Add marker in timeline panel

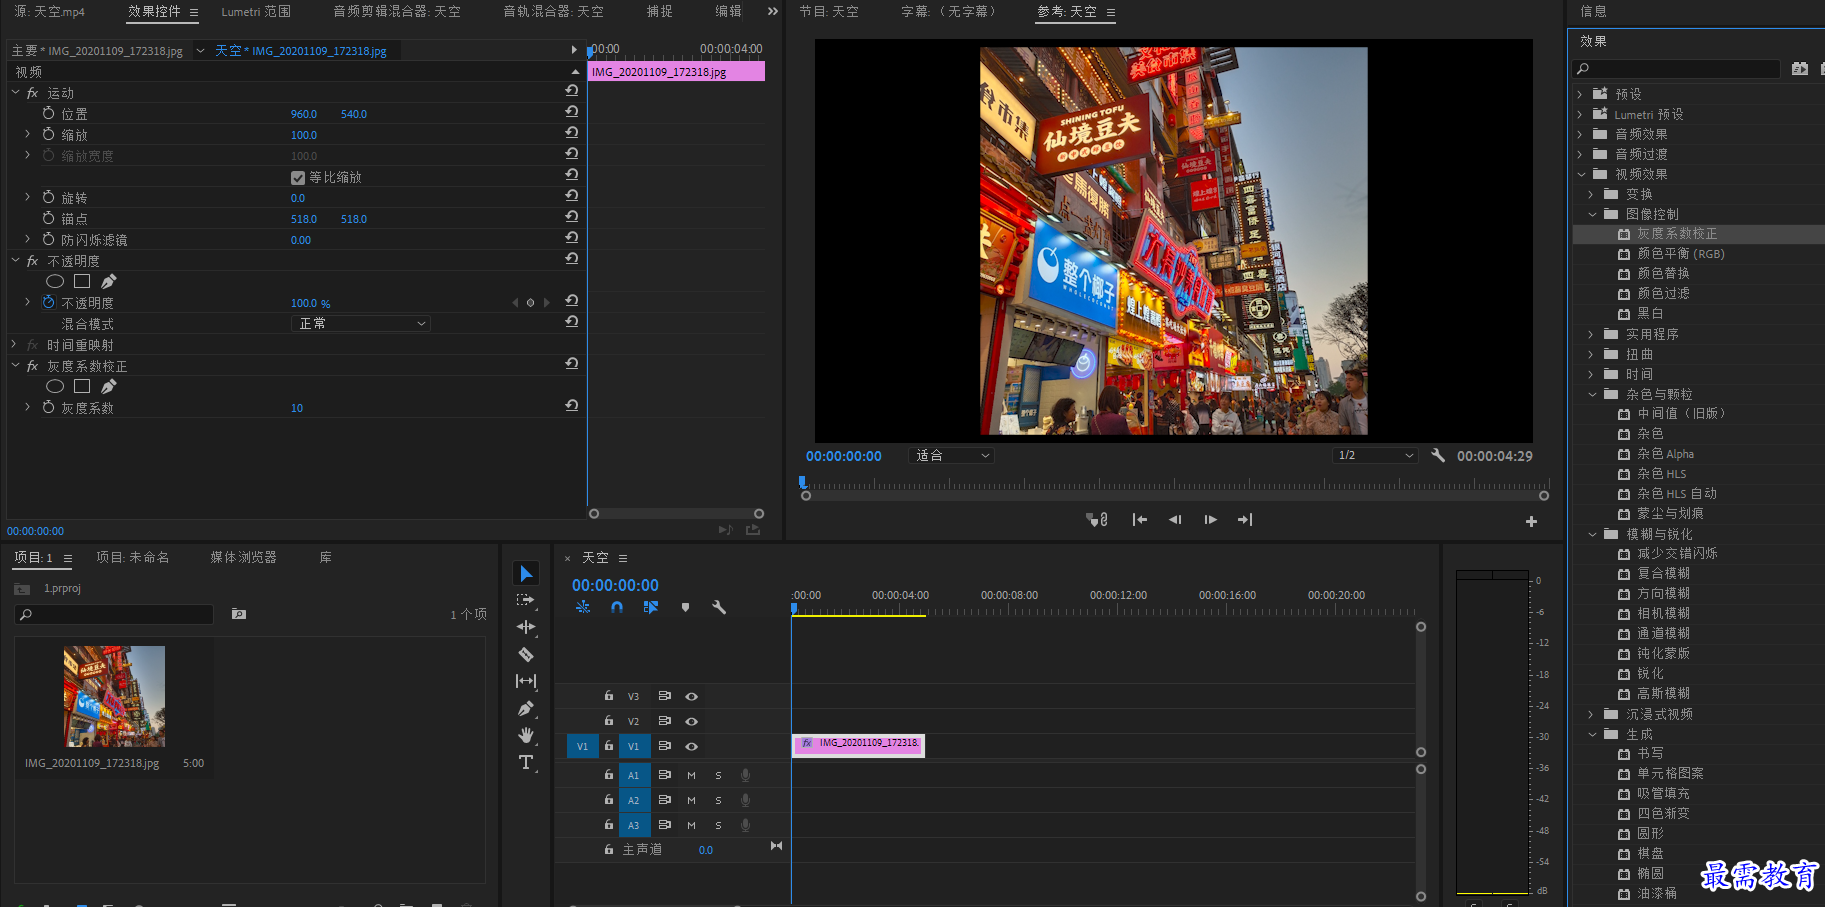pos(685,607)
